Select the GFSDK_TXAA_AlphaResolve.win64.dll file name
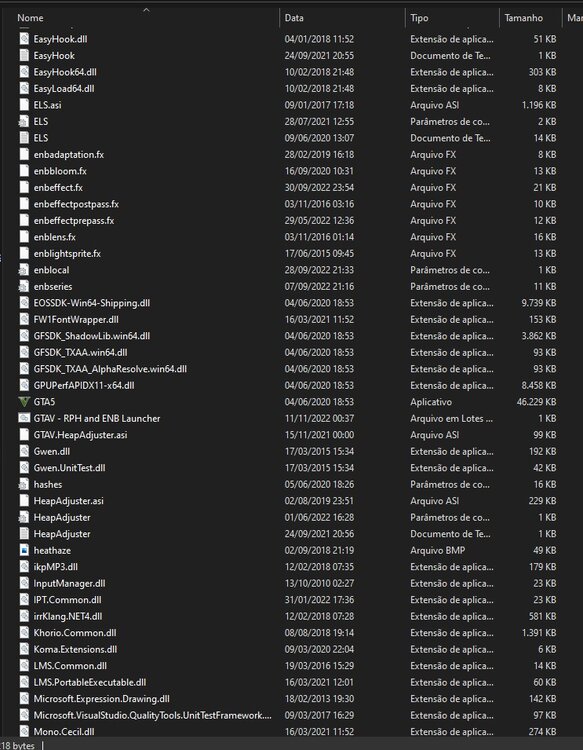583x750 pixels. (x=110, y=369)
